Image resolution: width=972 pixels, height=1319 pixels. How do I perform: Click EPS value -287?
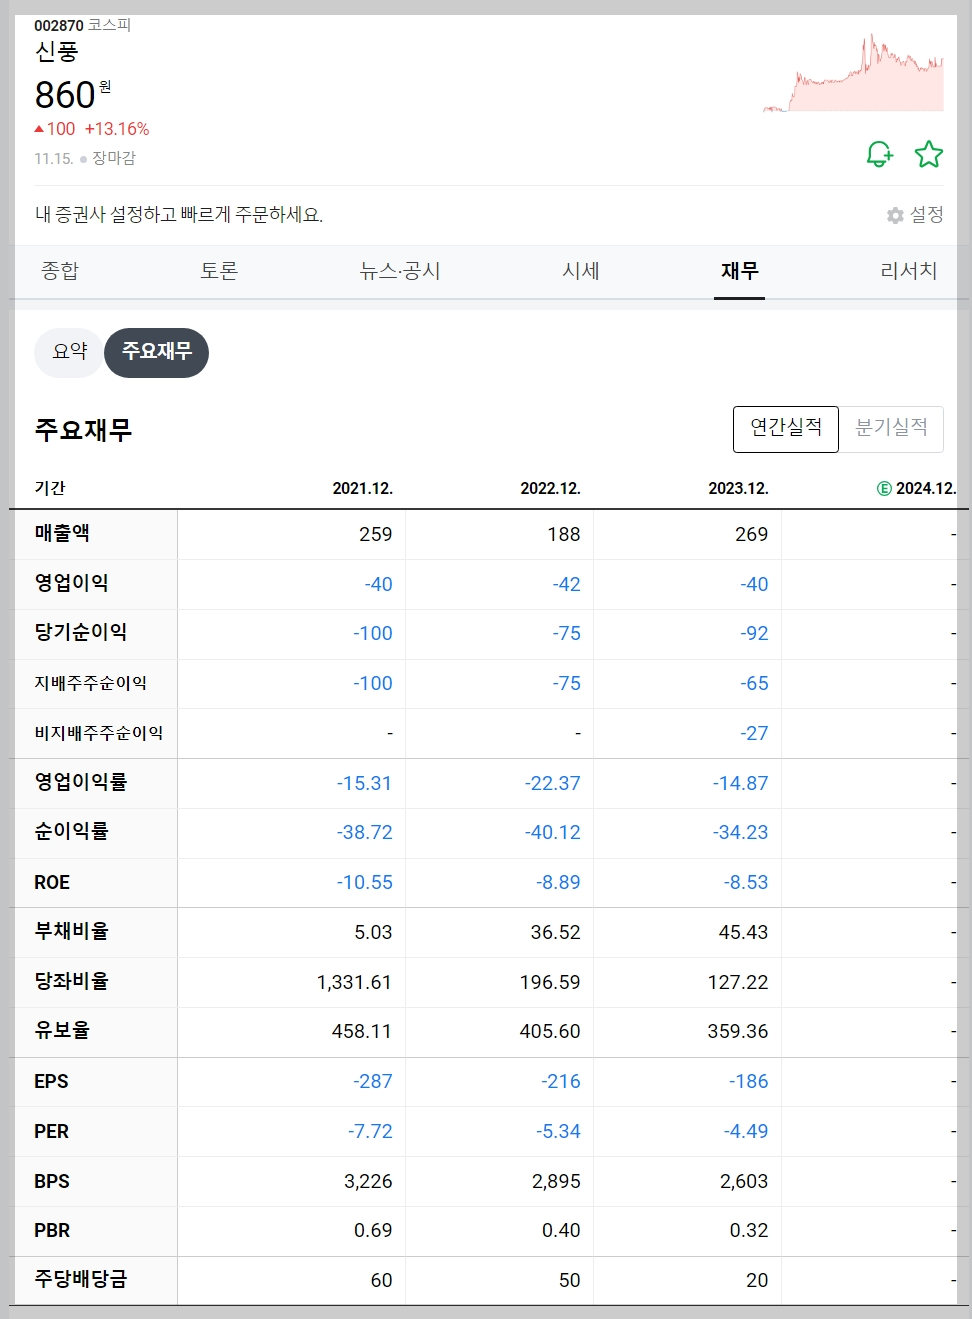click(x=372, y=1081)
